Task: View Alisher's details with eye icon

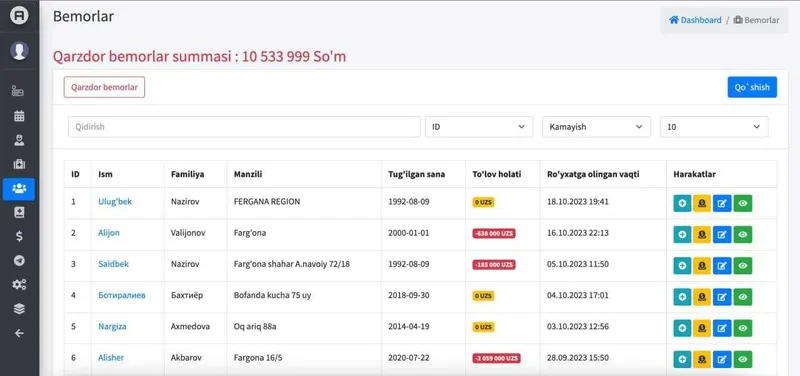Action: (743, 359)
